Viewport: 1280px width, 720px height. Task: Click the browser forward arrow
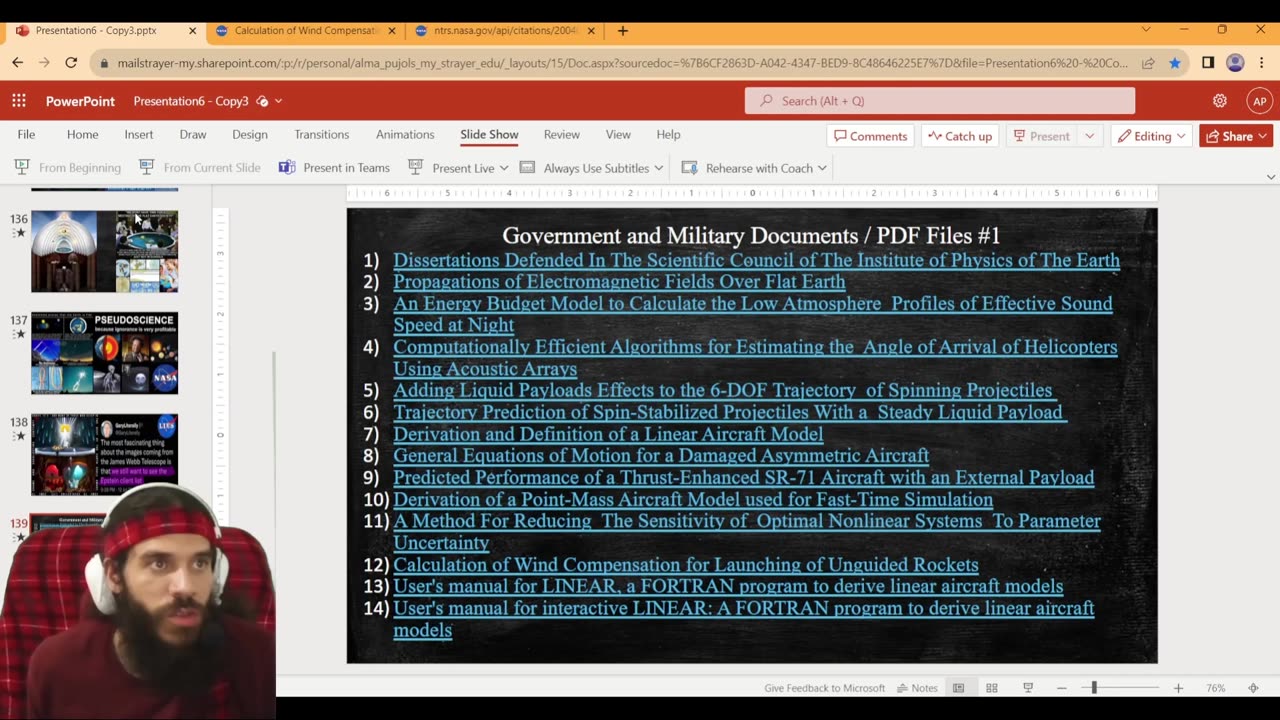coord(44,62)
